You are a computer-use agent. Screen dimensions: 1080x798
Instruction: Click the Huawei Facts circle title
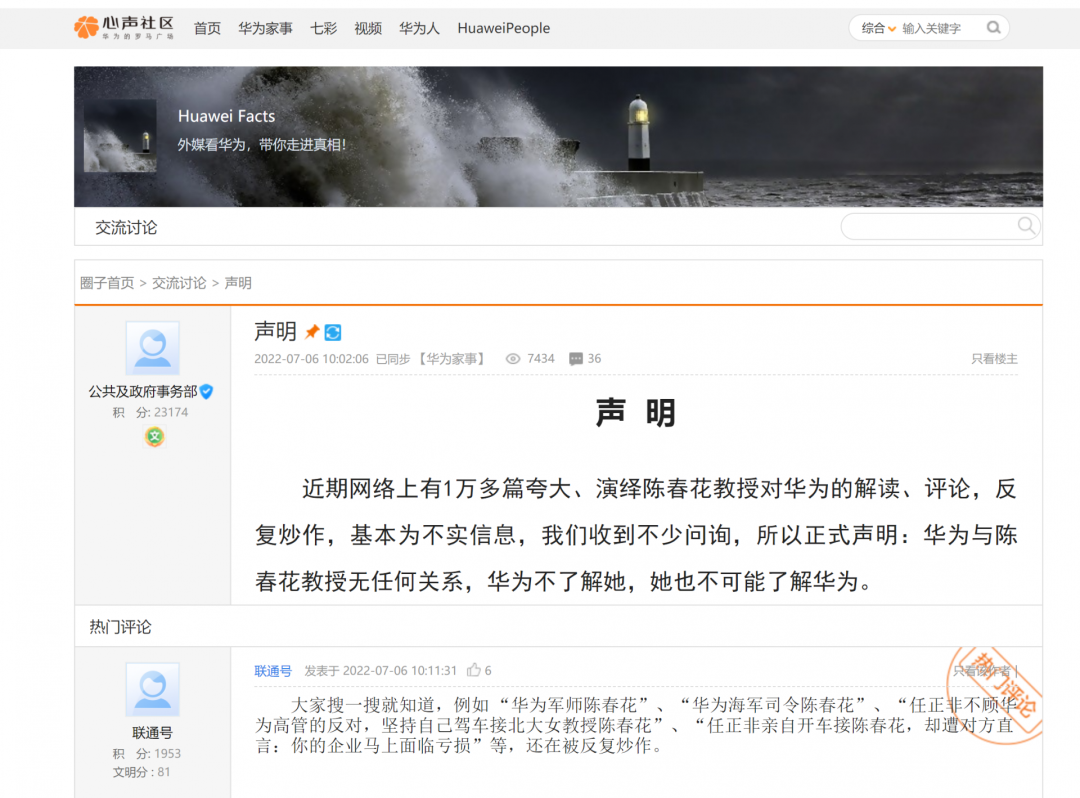226,116
